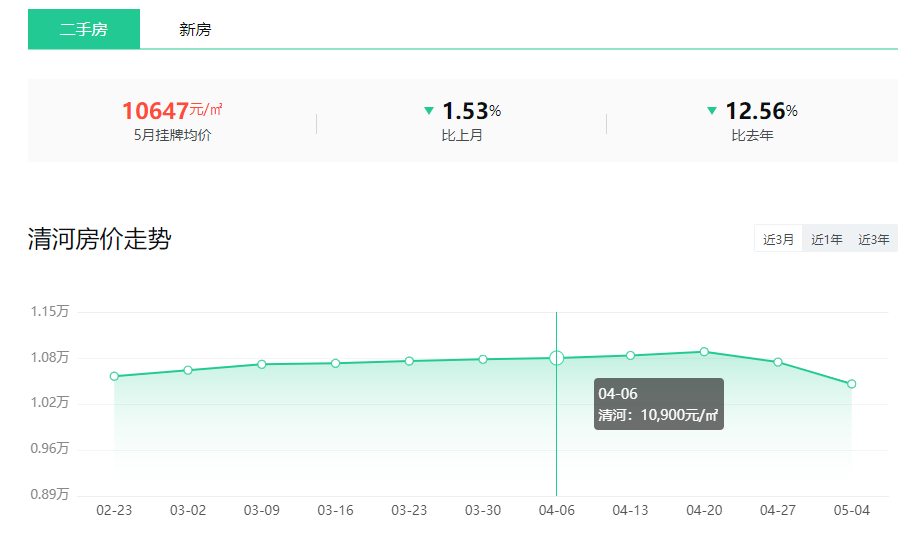
Task: Open the 新房 tab
Action: 195,29
